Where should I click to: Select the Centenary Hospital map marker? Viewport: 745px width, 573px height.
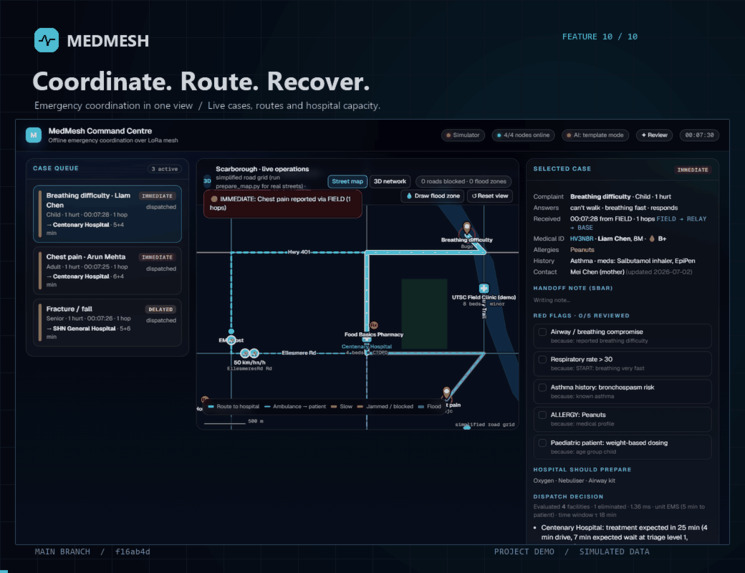[x=367, y=340]
